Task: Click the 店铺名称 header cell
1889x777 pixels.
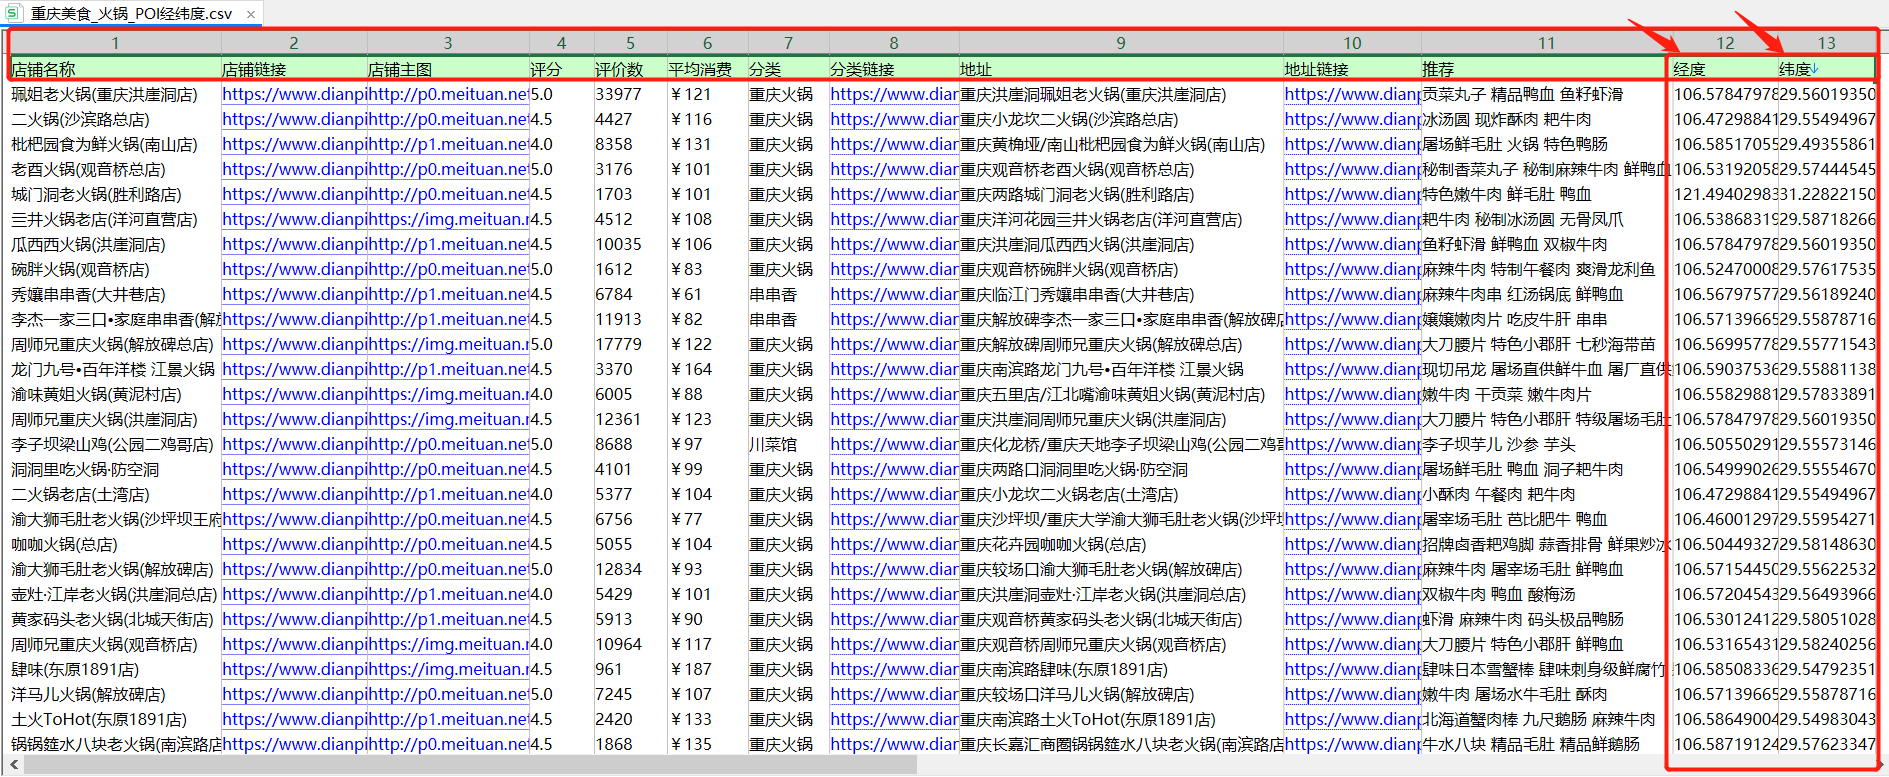Action: [115, 69]
